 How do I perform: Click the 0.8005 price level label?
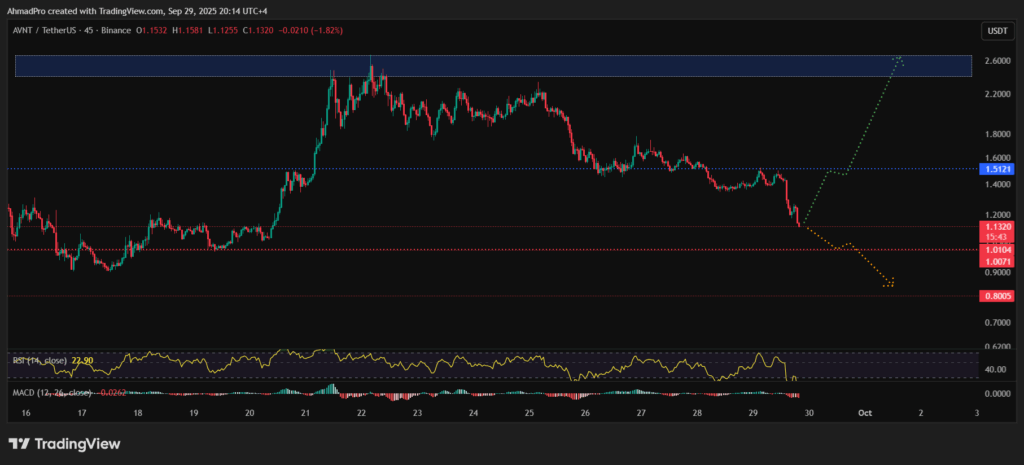tap(998, 296)
